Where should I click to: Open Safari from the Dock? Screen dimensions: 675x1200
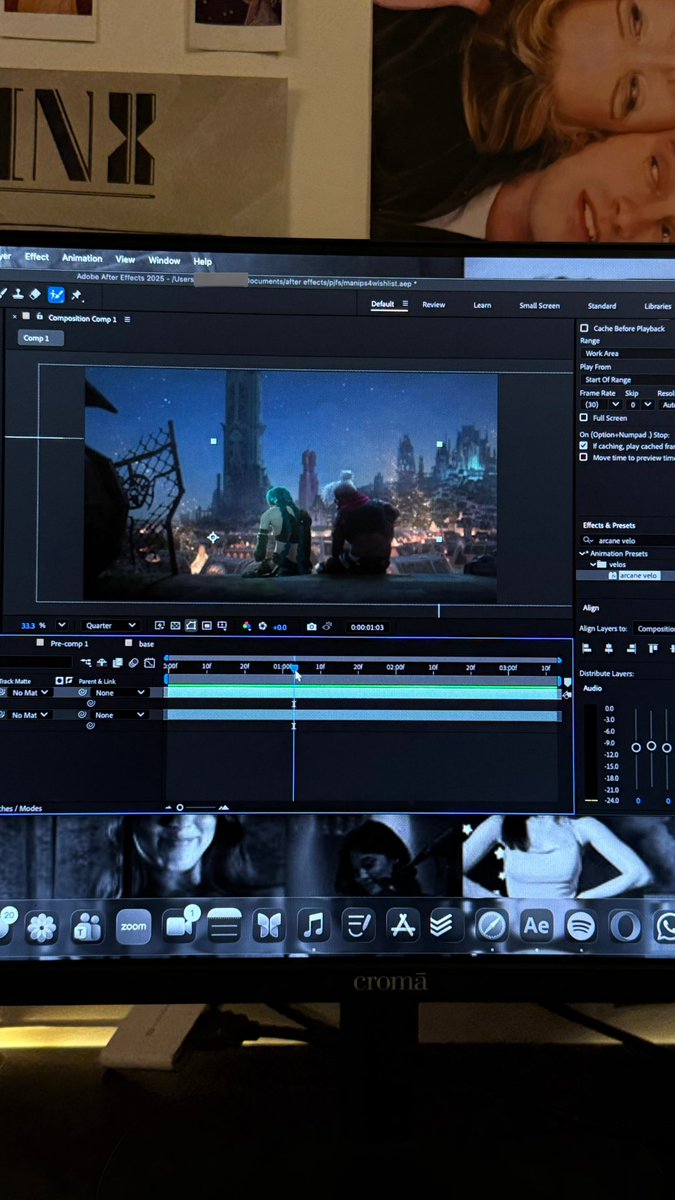tap(491, 926)
